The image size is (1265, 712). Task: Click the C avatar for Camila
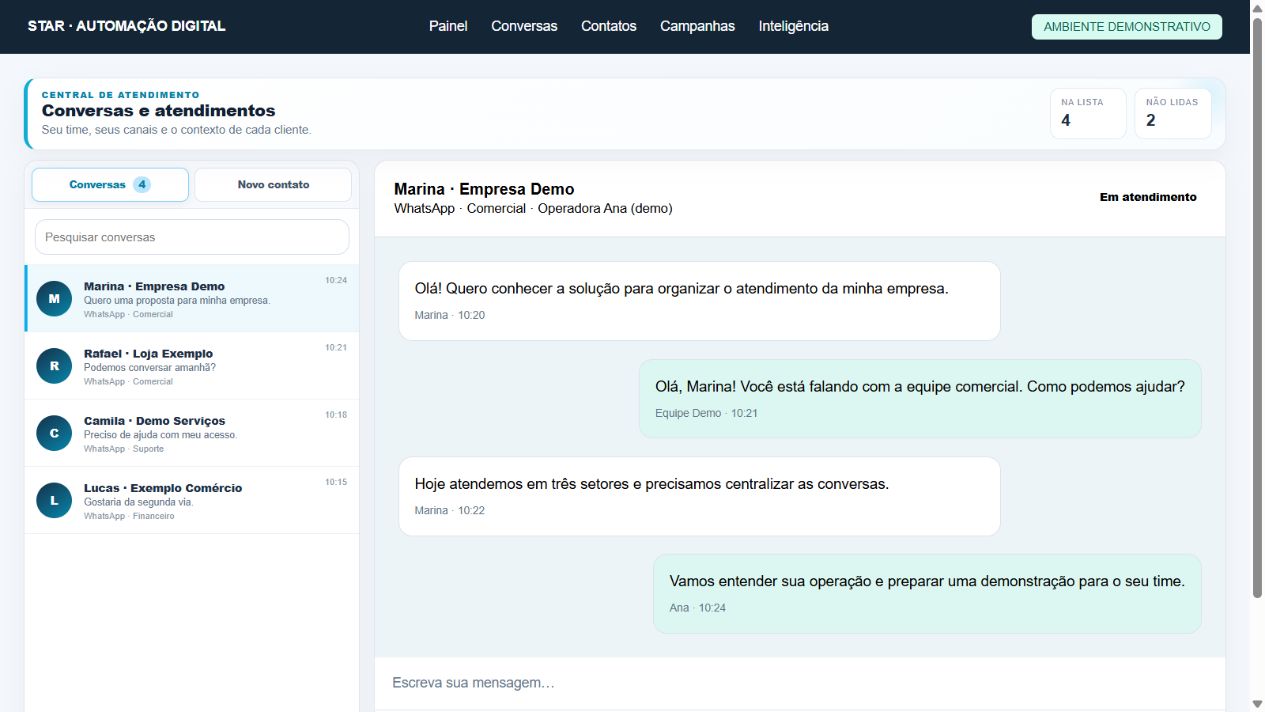54,433
